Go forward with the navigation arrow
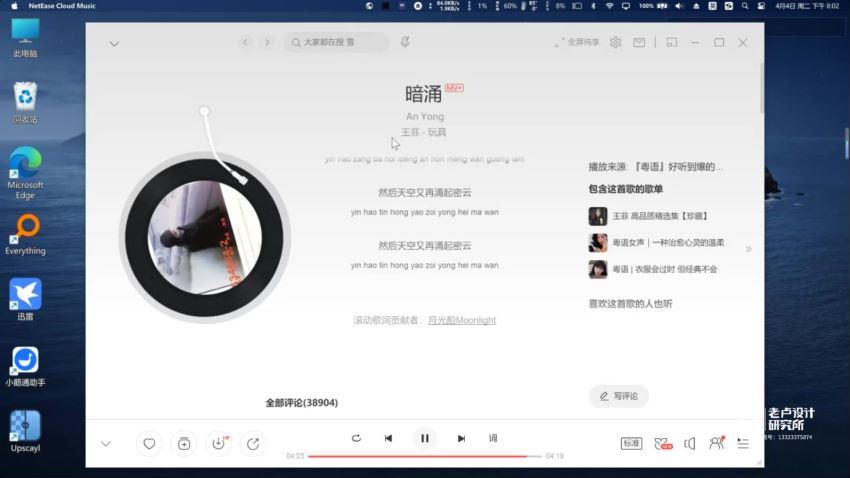 click(x=267, y=42)
